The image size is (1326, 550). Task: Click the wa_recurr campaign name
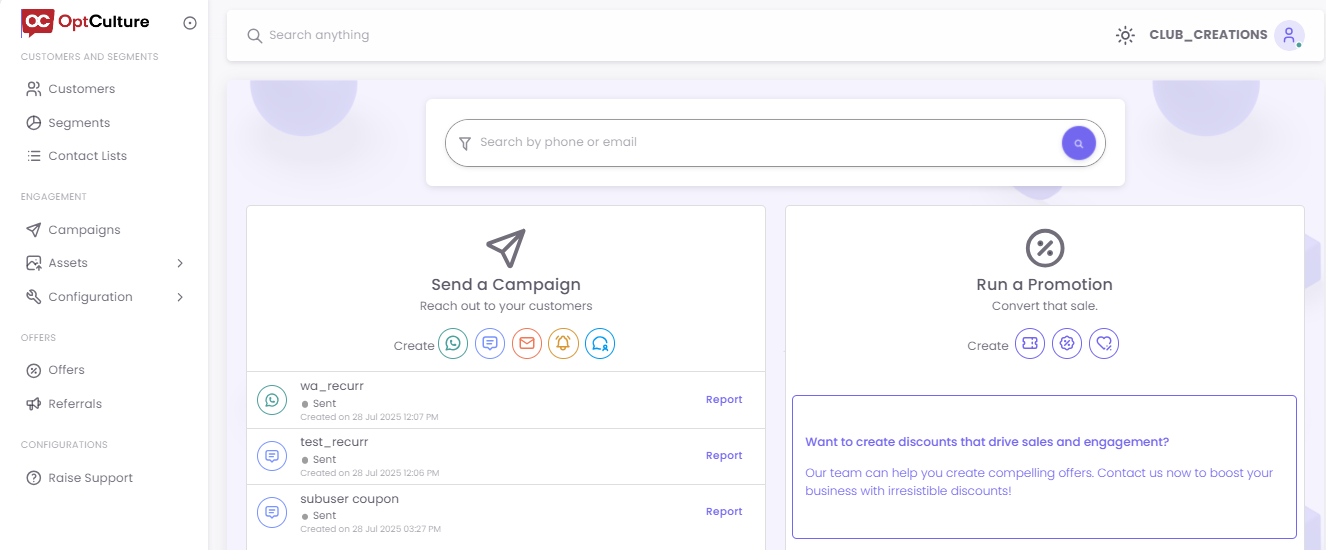pyautogui.click(x=332, y=386)
